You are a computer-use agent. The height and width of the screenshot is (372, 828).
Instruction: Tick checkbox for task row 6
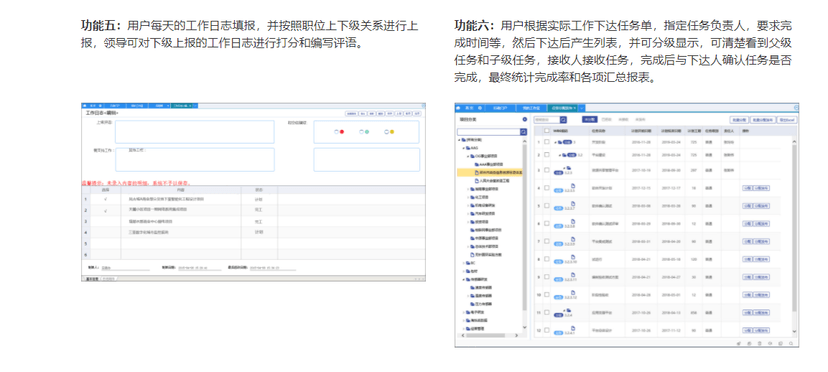coord(547,223)
